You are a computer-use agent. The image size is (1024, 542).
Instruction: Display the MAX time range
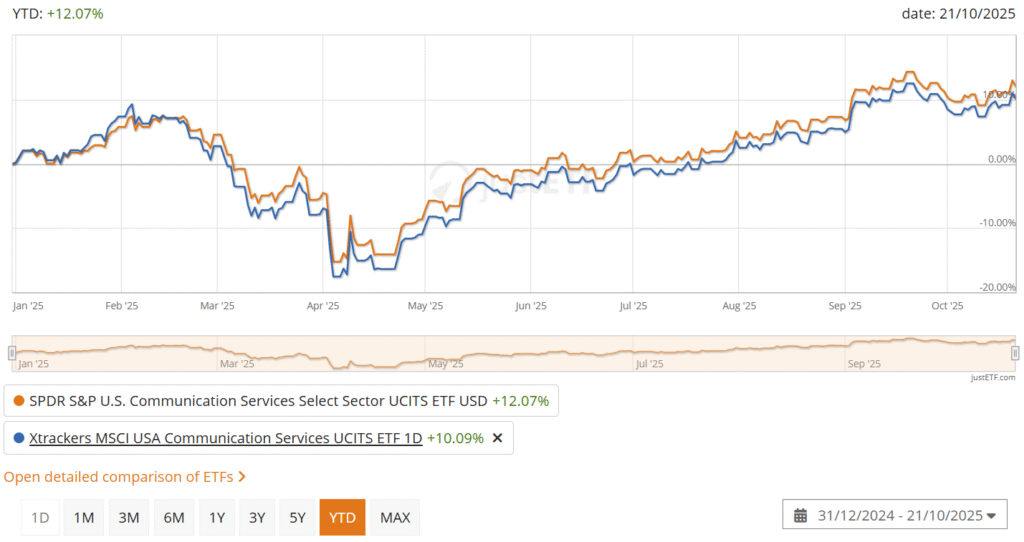point(395,517)
